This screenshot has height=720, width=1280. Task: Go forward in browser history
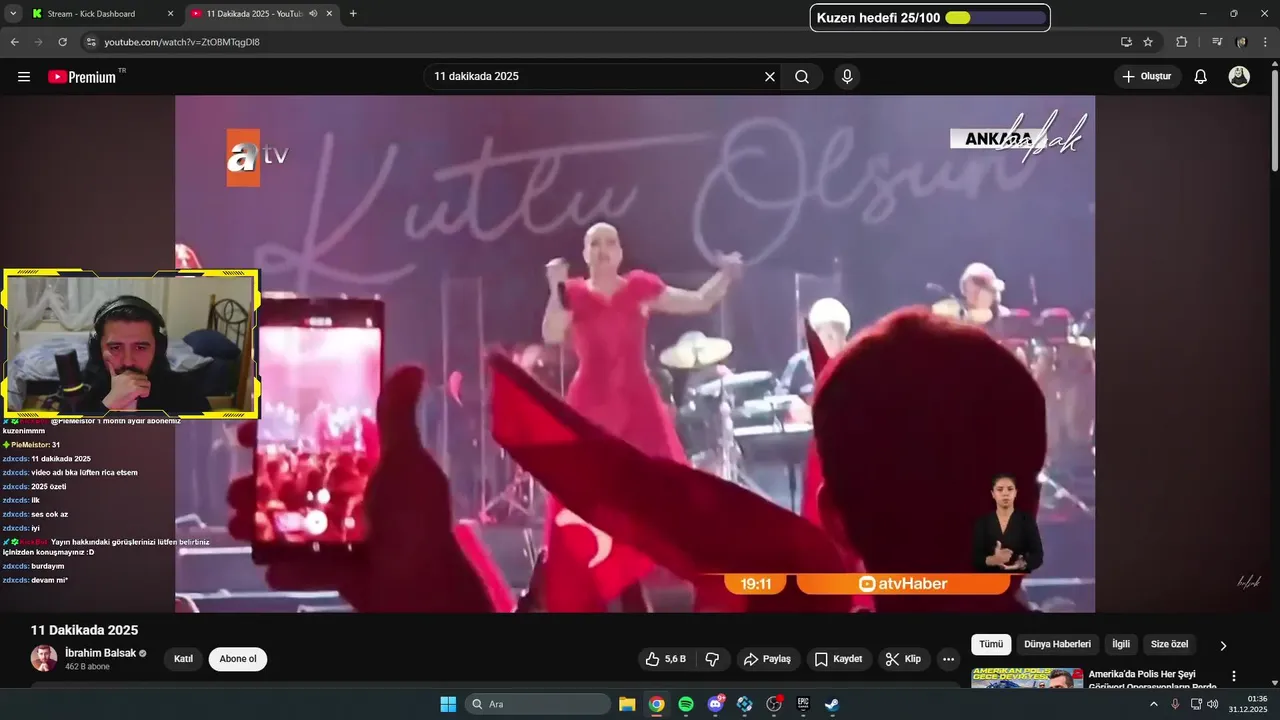(38, 42)
